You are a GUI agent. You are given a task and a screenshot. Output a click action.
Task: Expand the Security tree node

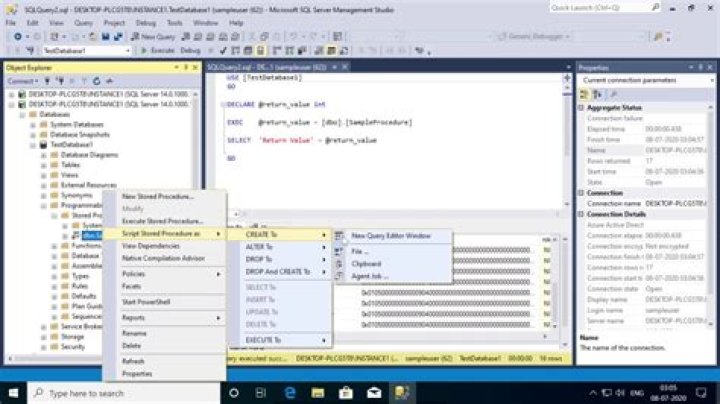click(x=44, y=347)
